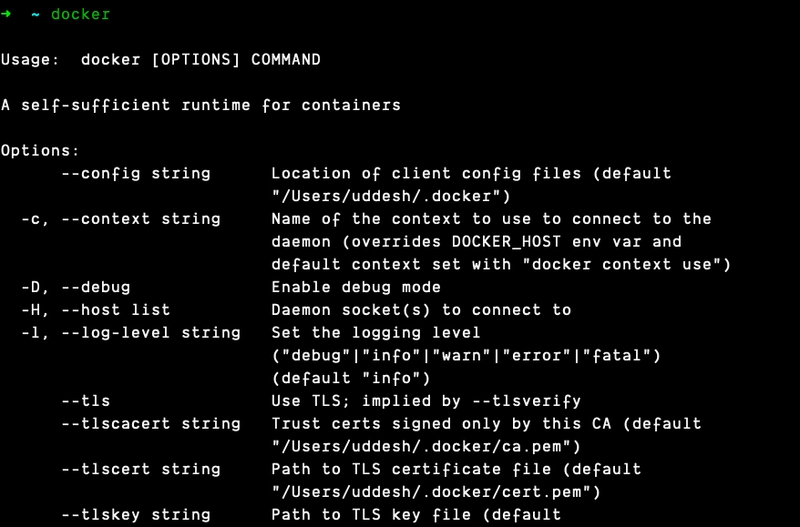Click the /Users/uddesh/.docker default path
800x527 pixels.
pos(391,196)
